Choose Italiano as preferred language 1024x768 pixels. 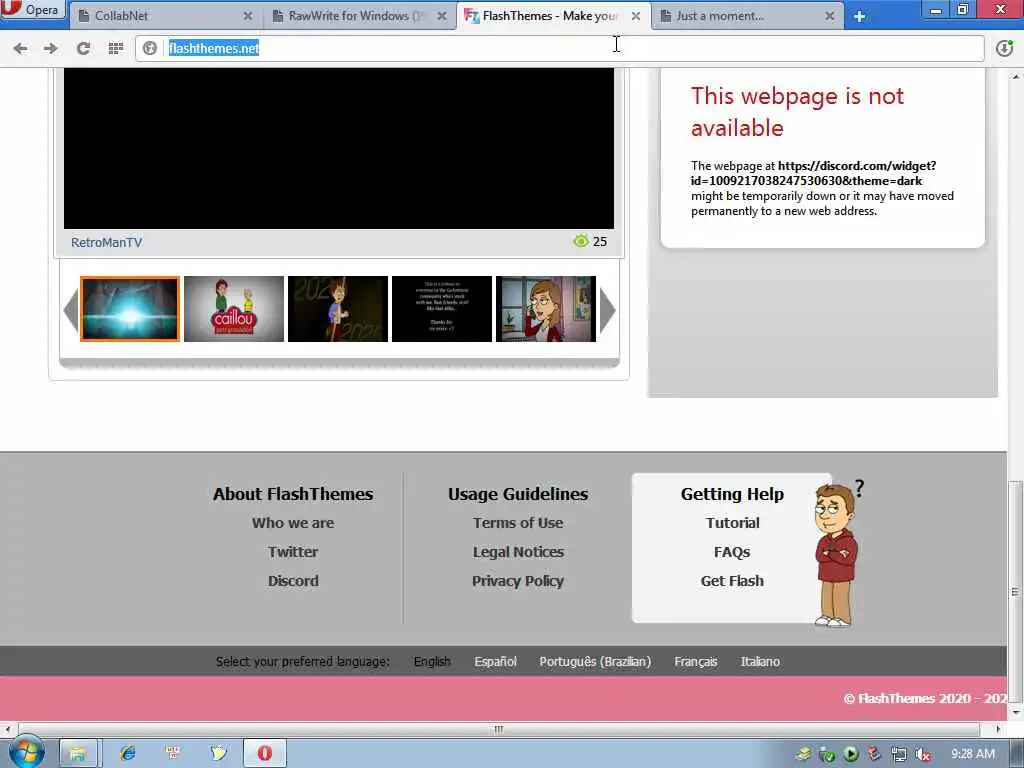pos(760,662)
